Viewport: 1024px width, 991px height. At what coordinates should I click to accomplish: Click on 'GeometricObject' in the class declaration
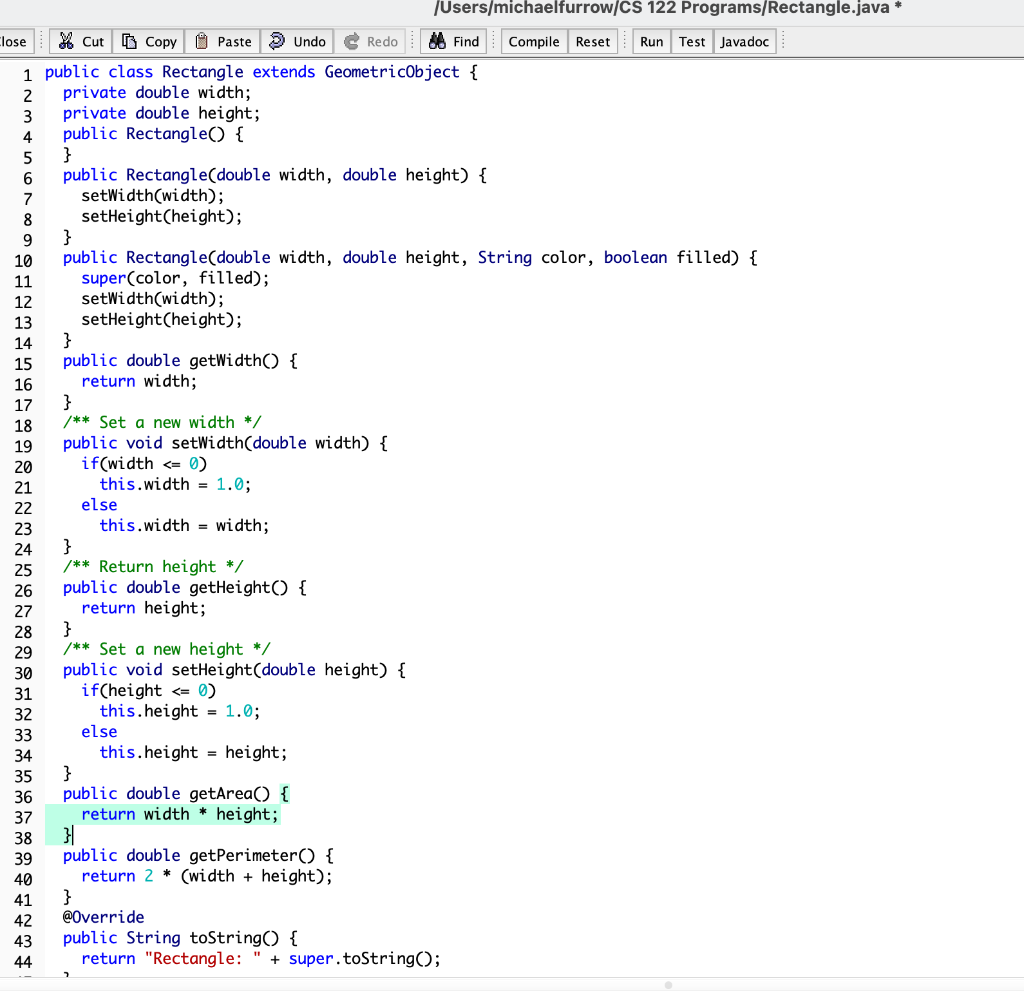click(392, 72)
